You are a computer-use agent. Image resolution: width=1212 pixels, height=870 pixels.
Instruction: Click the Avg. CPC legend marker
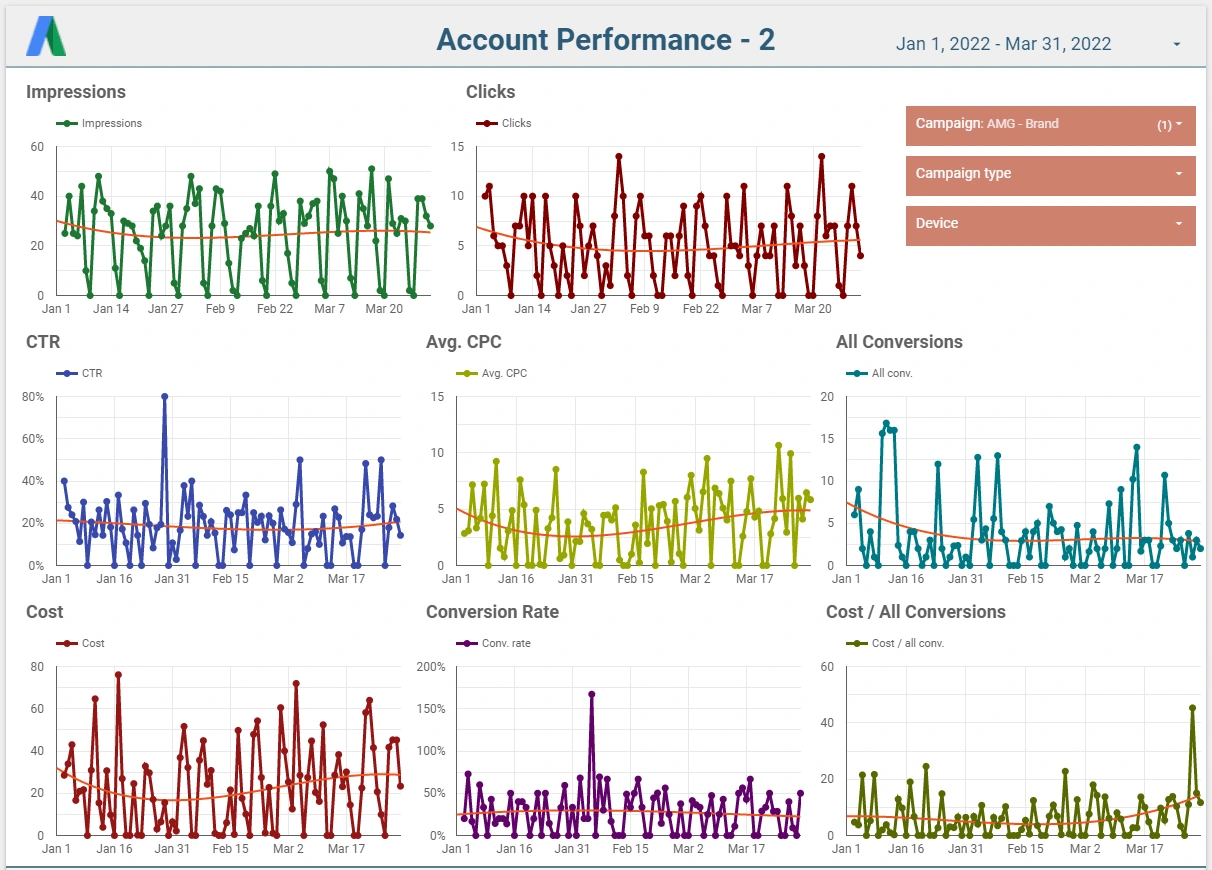[467, 374]
